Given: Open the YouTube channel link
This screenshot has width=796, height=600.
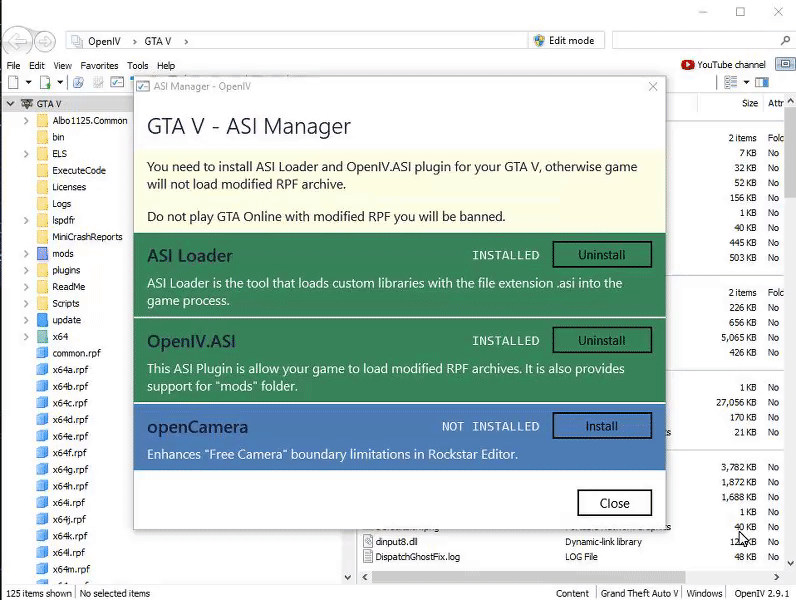Looking at the screenshot, I should (x=723, y=65).
